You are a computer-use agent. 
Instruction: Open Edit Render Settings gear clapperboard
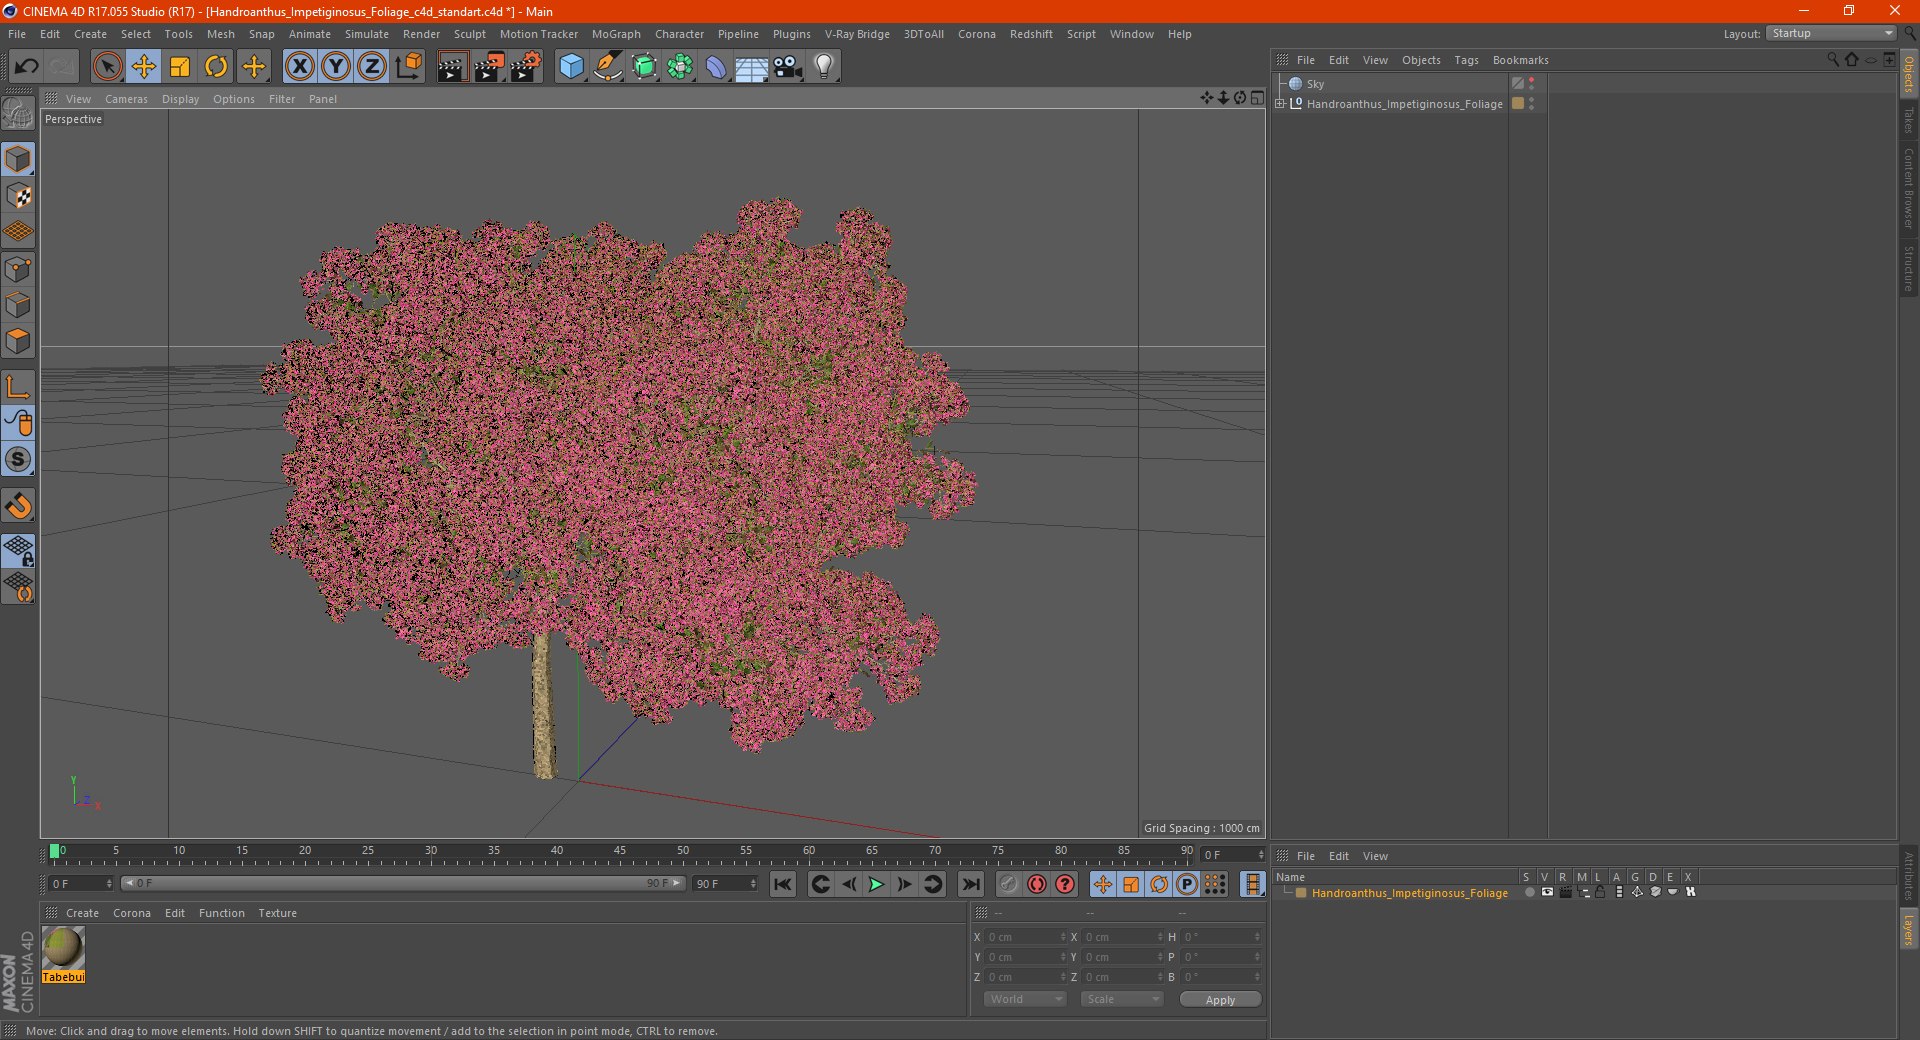[526, 67]
